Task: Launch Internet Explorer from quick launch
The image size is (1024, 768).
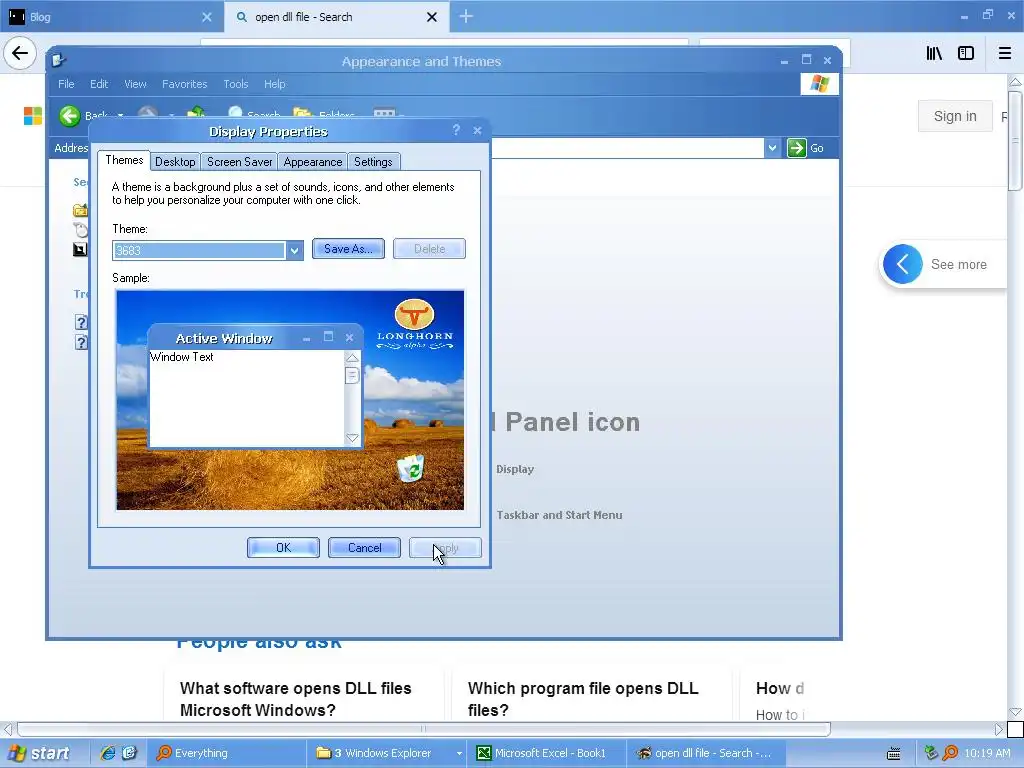Action: [x=107, y=753]
